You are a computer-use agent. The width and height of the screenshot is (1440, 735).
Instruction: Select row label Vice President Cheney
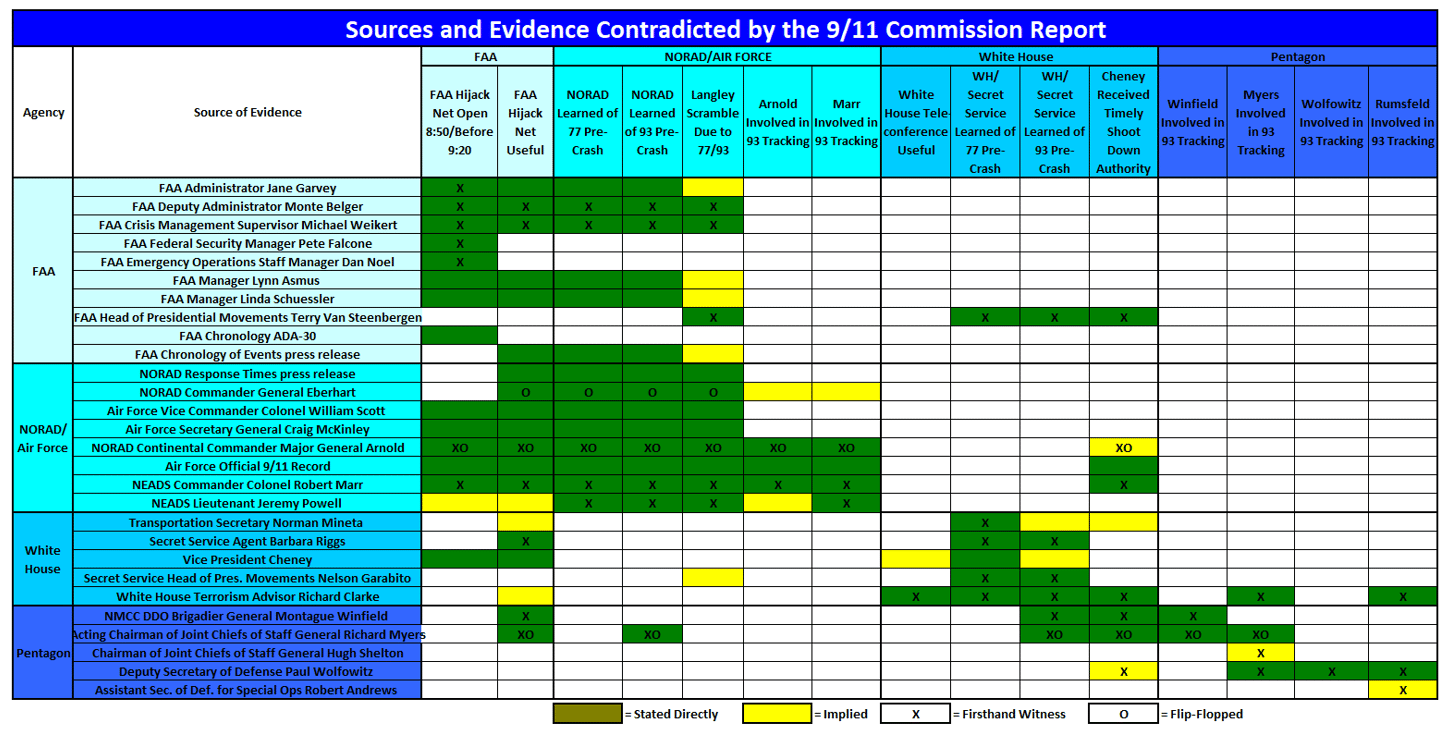[x=247, y=559]
